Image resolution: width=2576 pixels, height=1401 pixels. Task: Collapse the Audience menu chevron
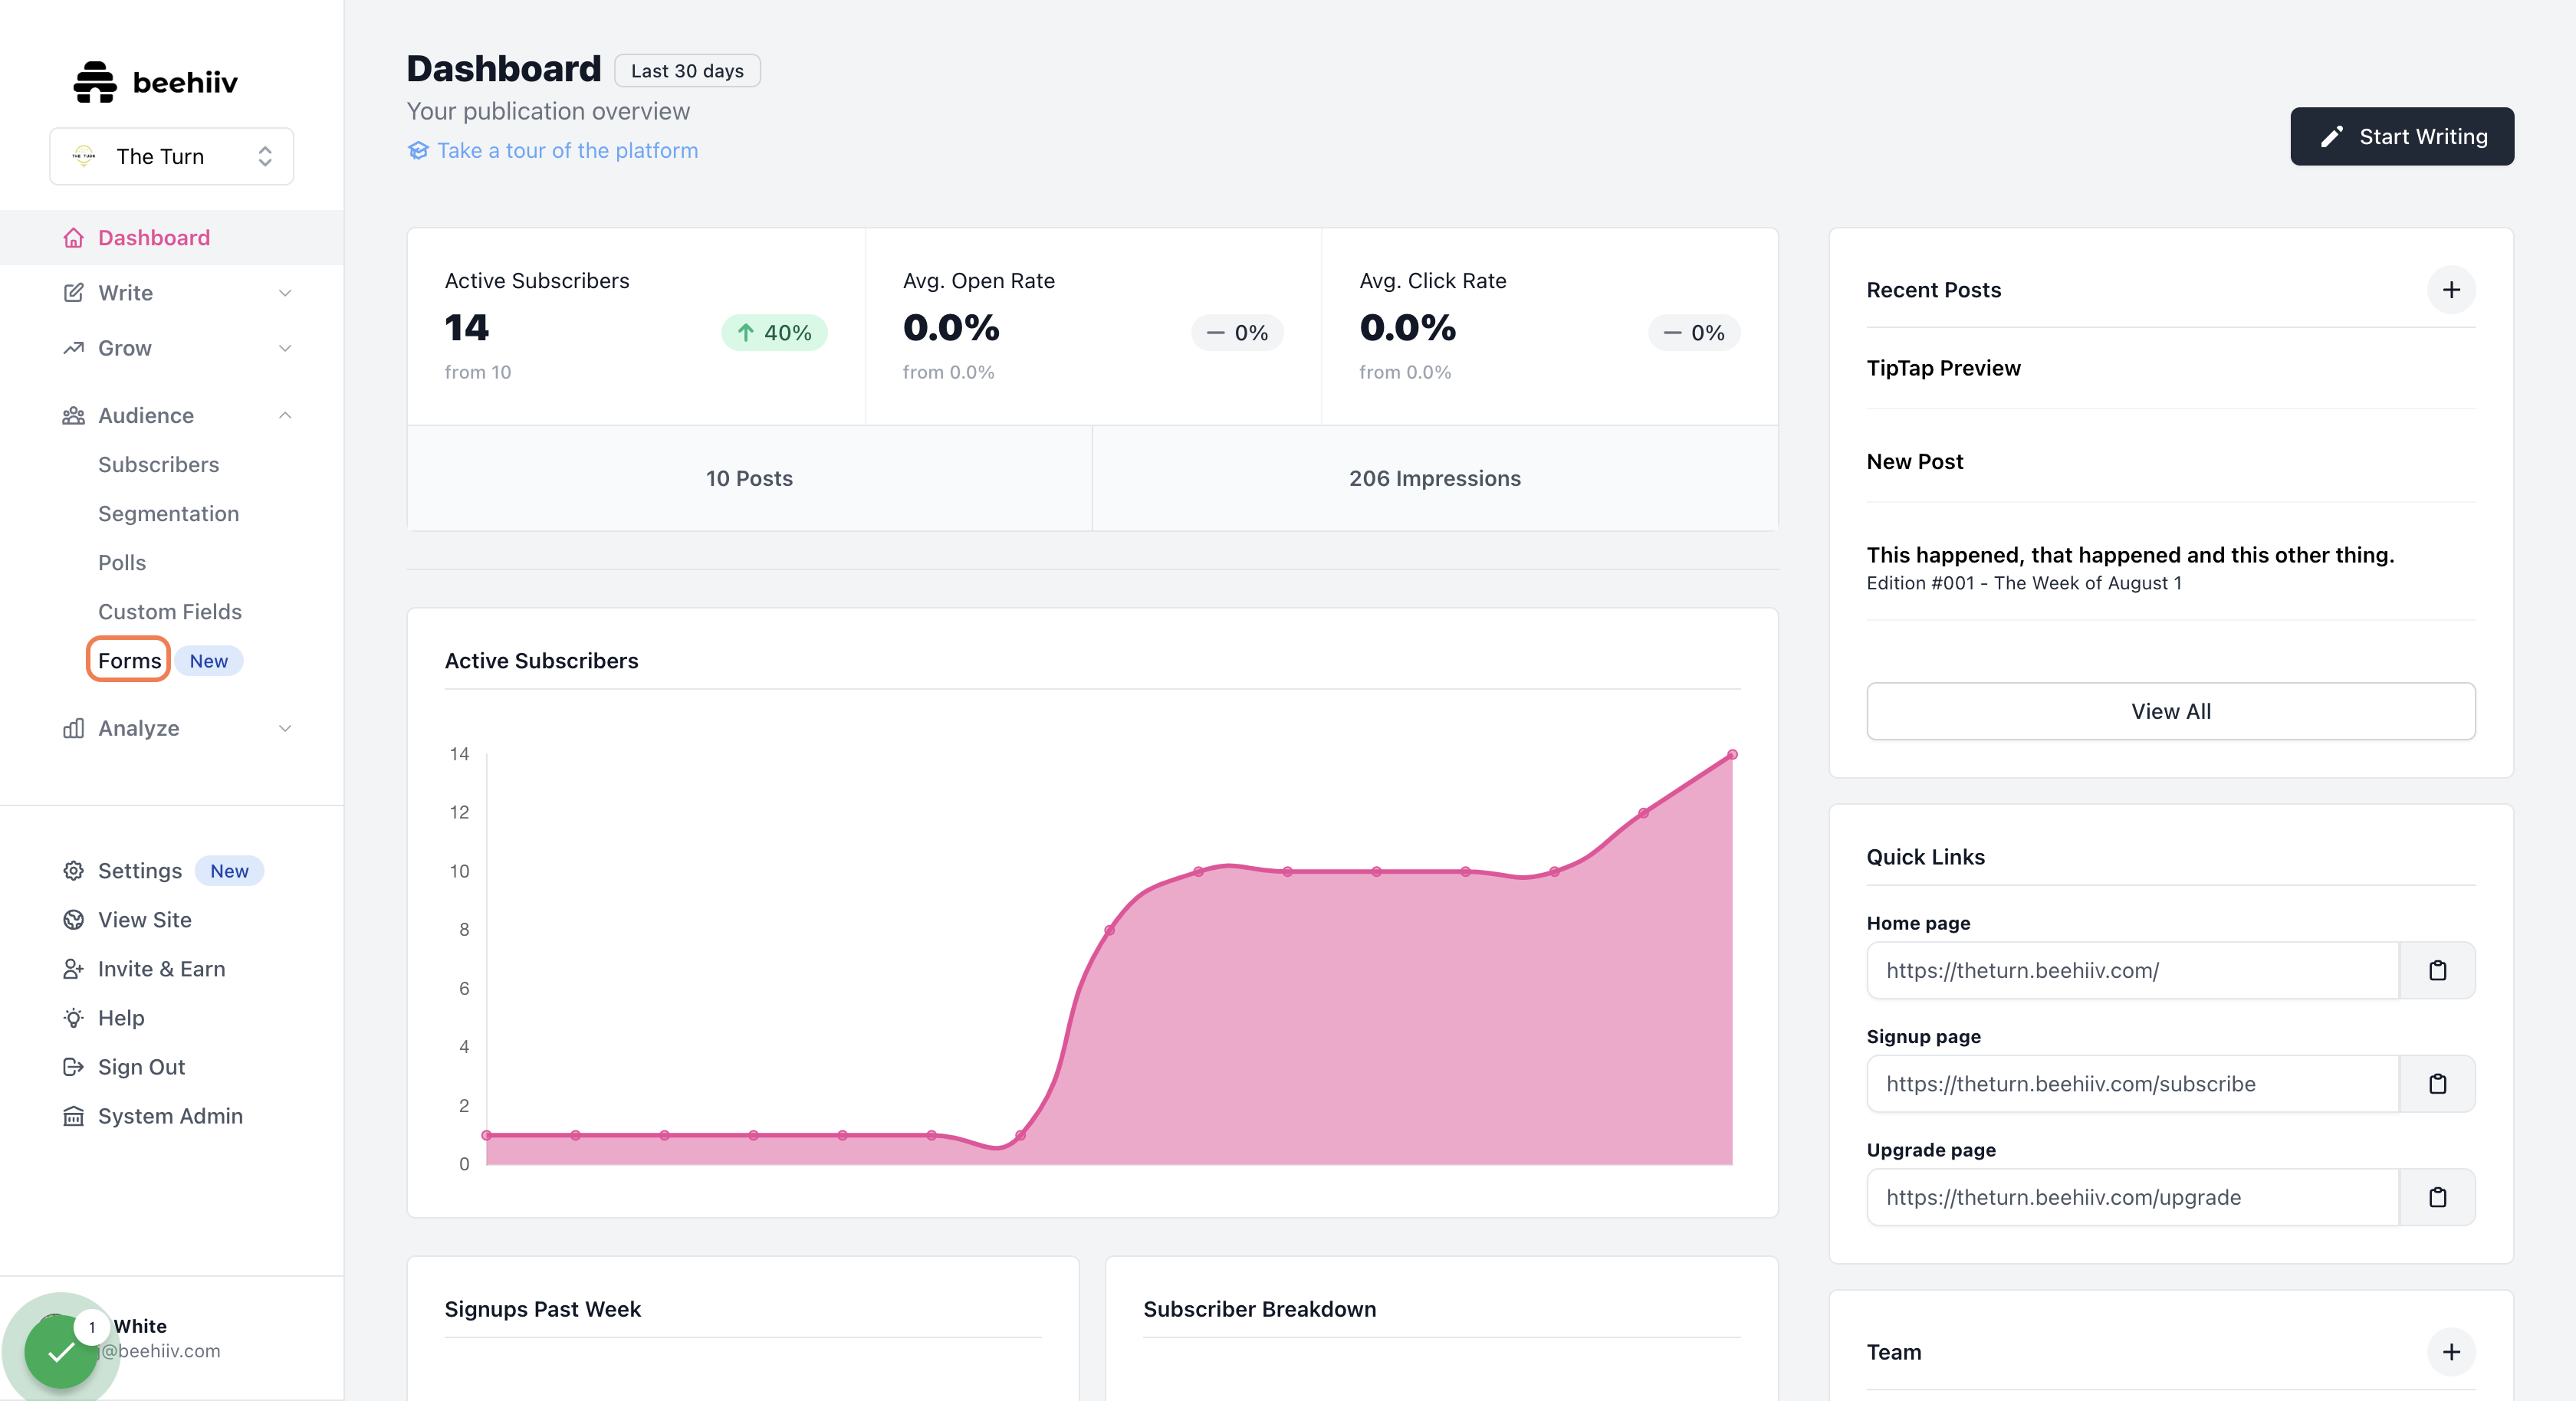point(285,415)
